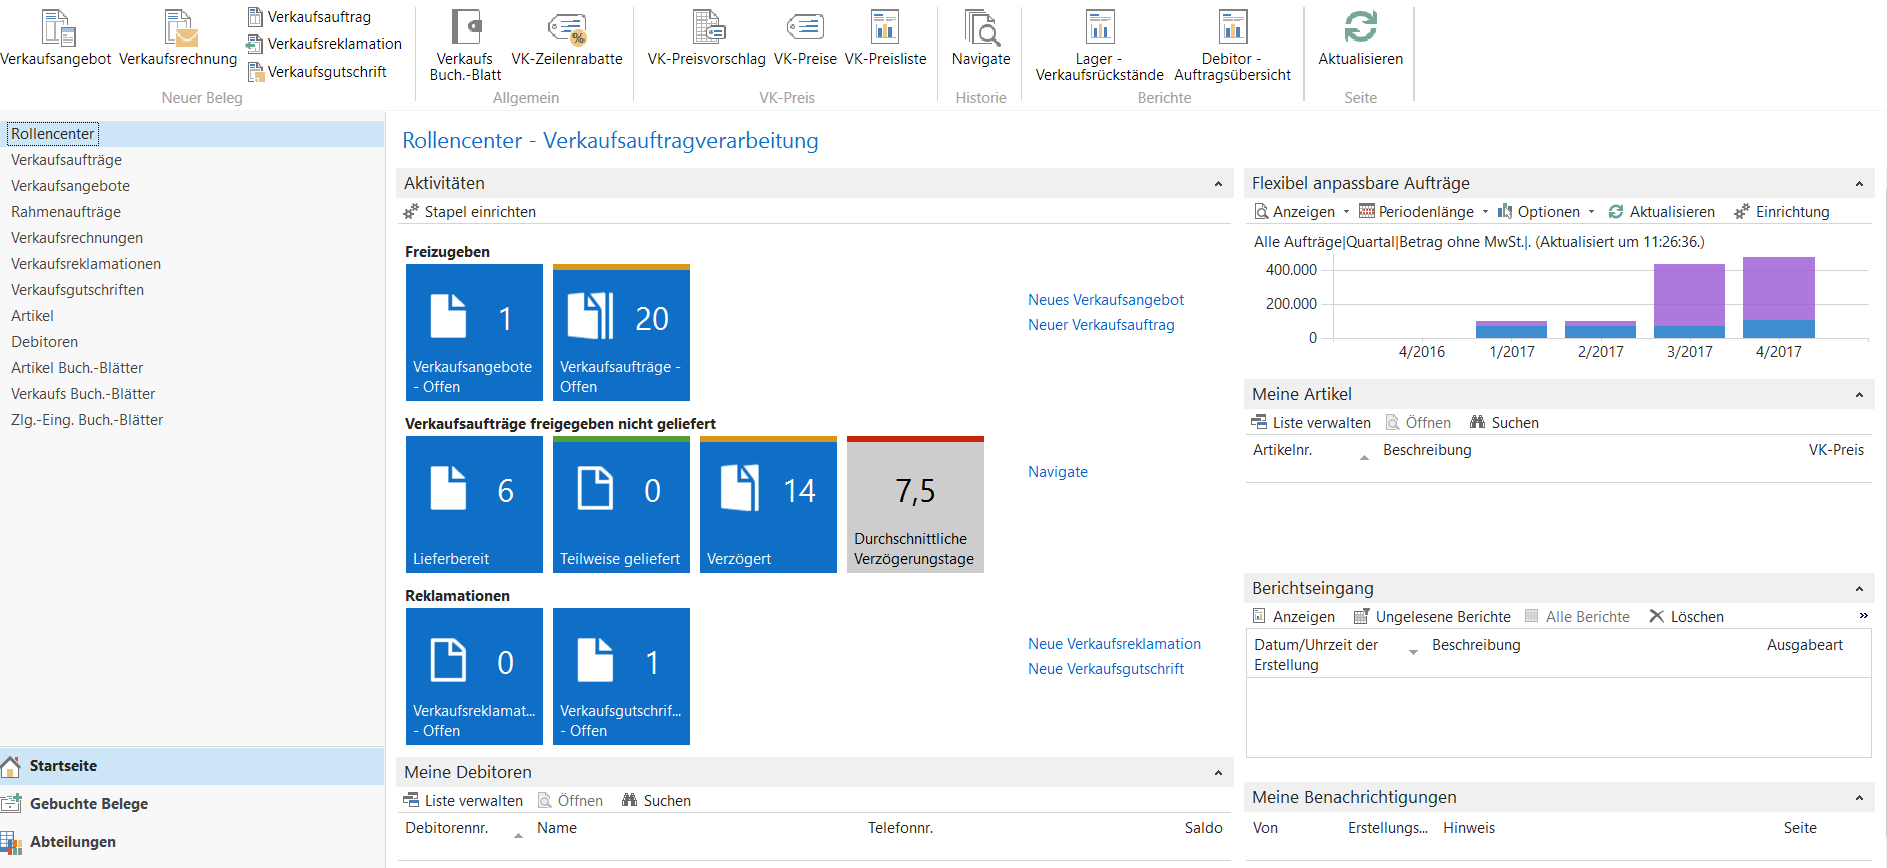The image size is (1887, 868).
Task: Create new Verkaufsangebot from ribbon
Action: (56, 38)
